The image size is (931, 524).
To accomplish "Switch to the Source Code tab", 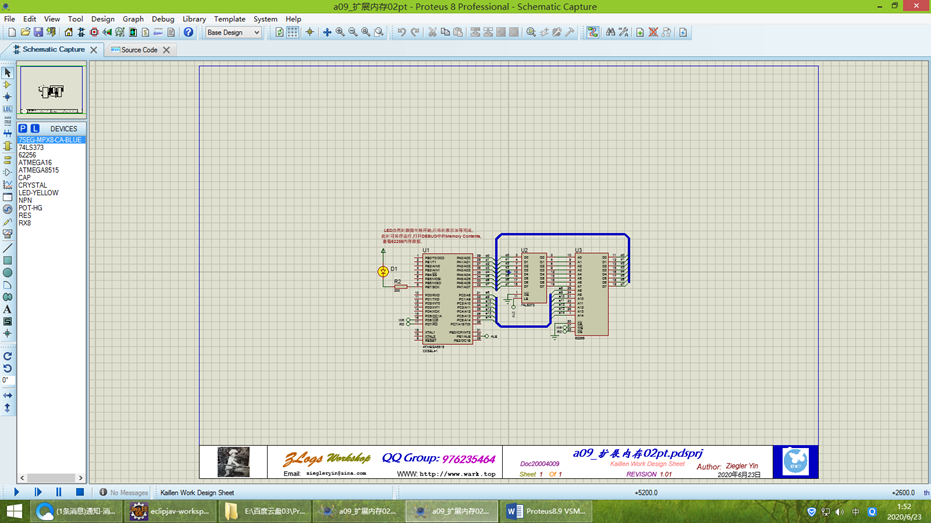I will [139, 50].
